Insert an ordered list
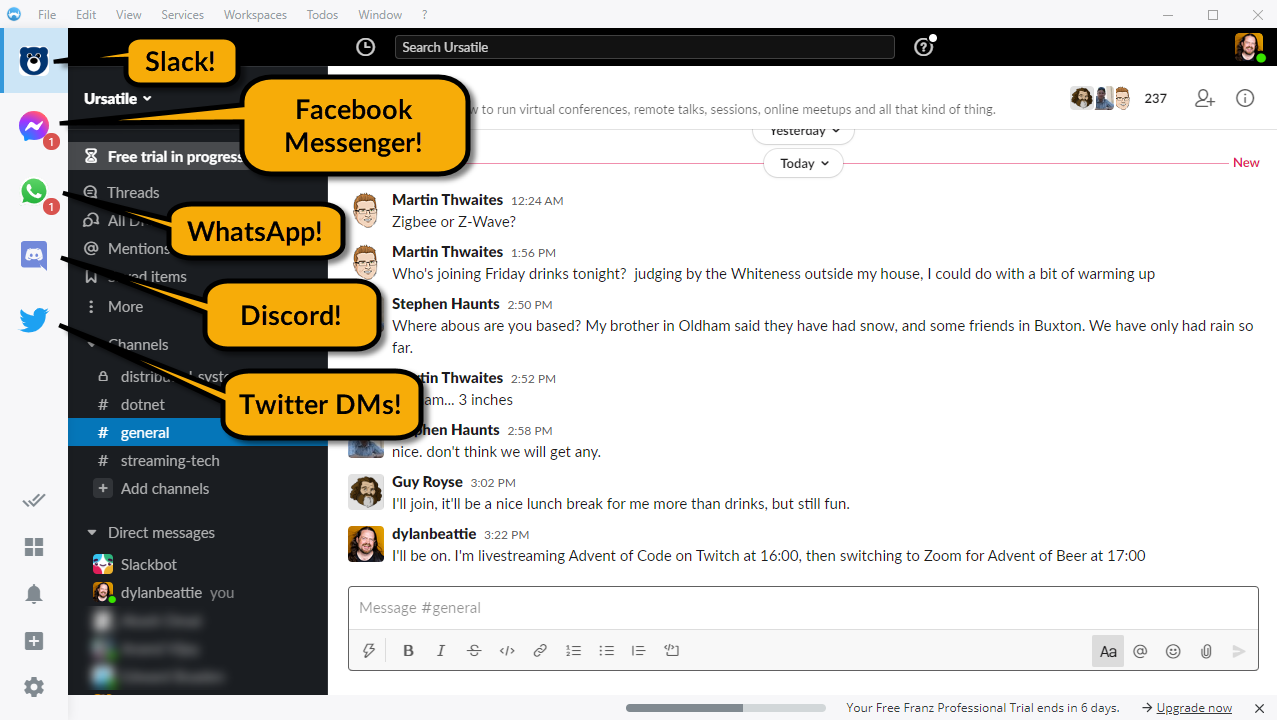Image resolution: width=1277 pixels, height=720 pixels. [x=573, y=651]
